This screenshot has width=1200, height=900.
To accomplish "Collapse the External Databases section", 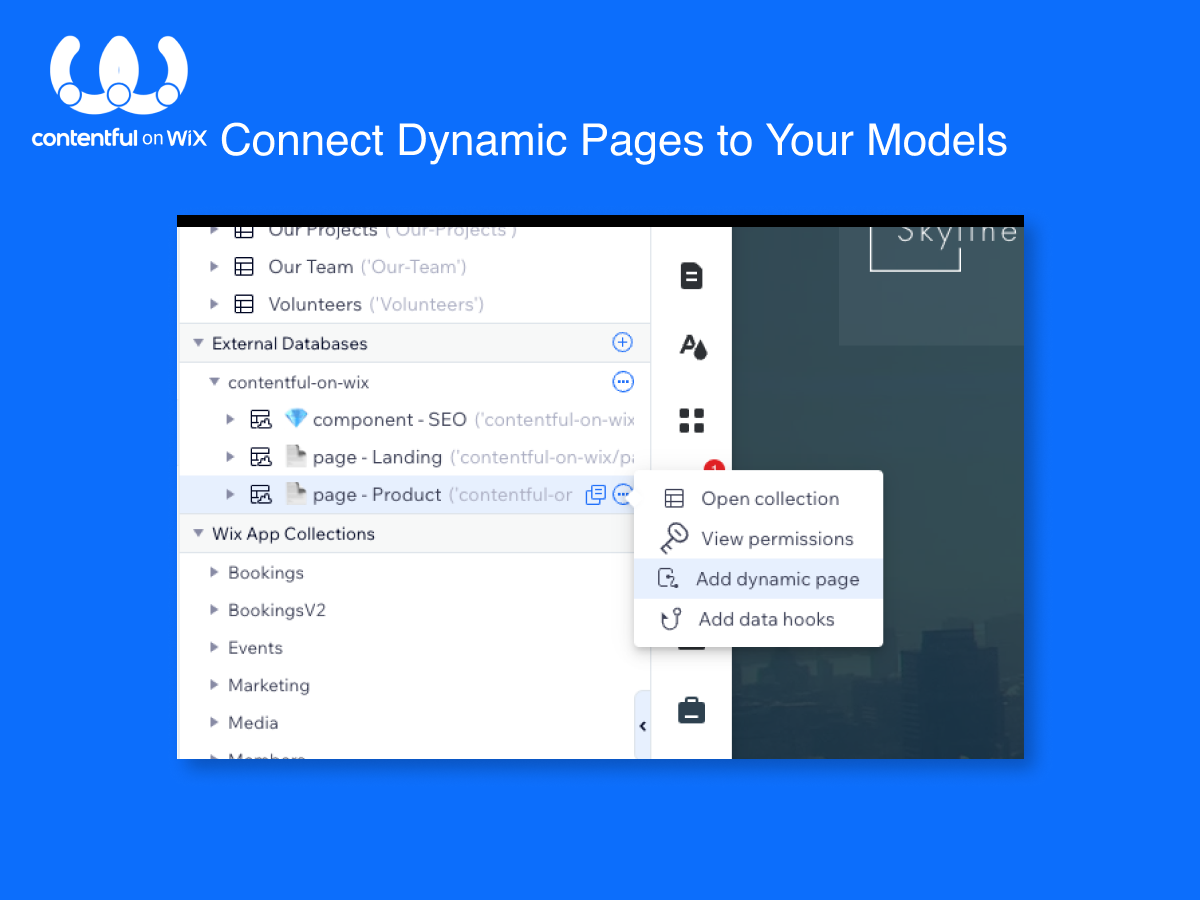I will [197, 343].
